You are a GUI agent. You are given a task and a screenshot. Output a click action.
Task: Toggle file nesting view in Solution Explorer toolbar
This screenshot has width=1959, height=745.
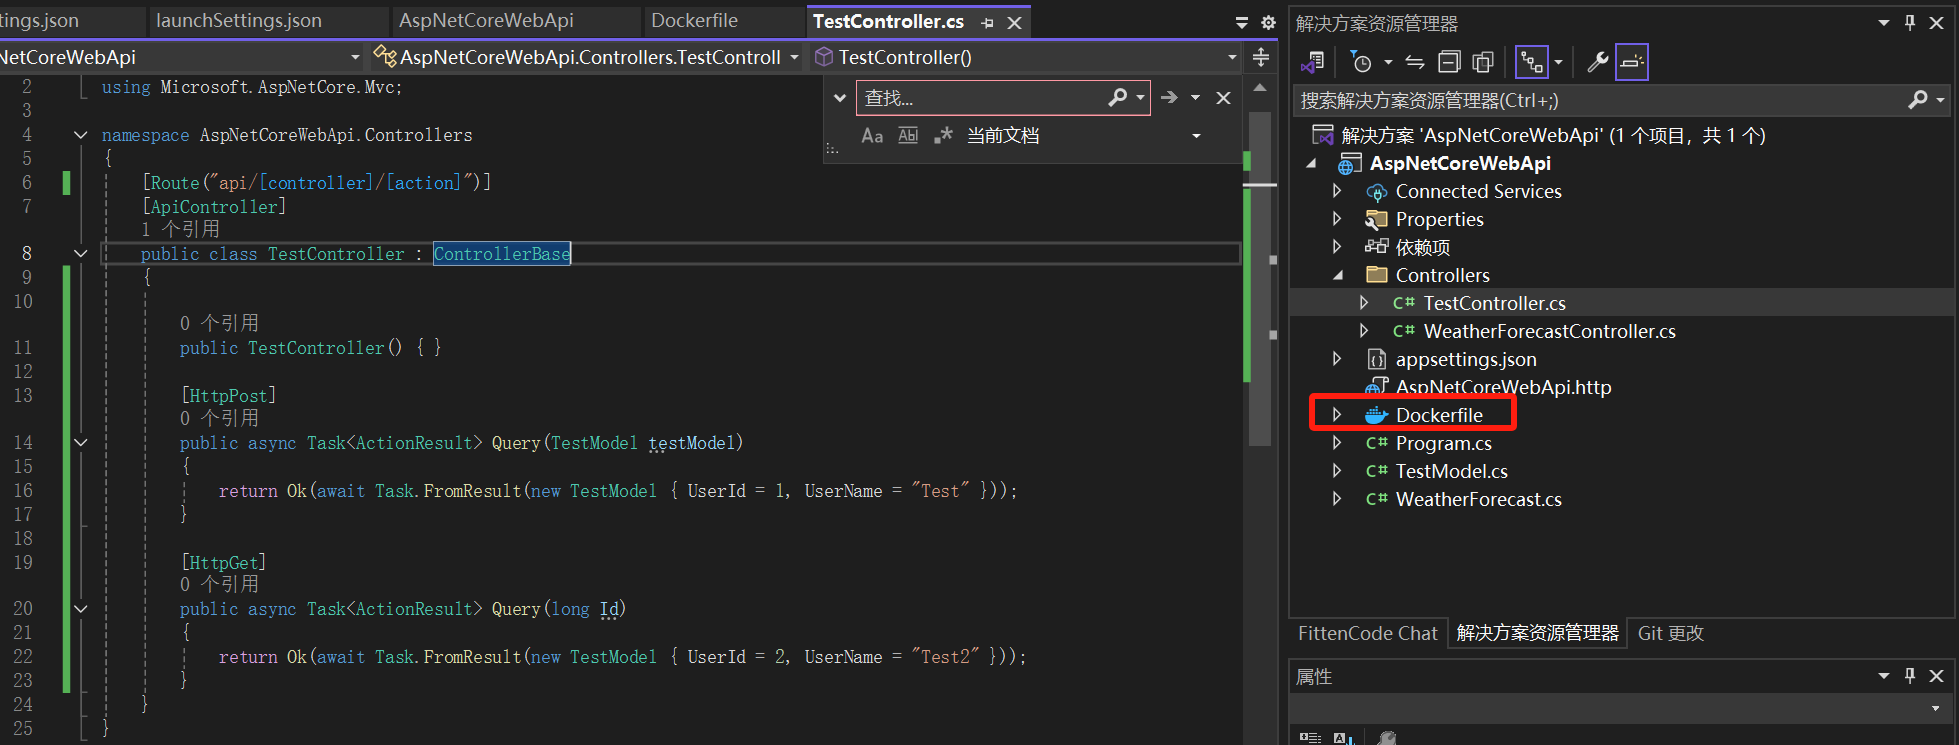1531,62
